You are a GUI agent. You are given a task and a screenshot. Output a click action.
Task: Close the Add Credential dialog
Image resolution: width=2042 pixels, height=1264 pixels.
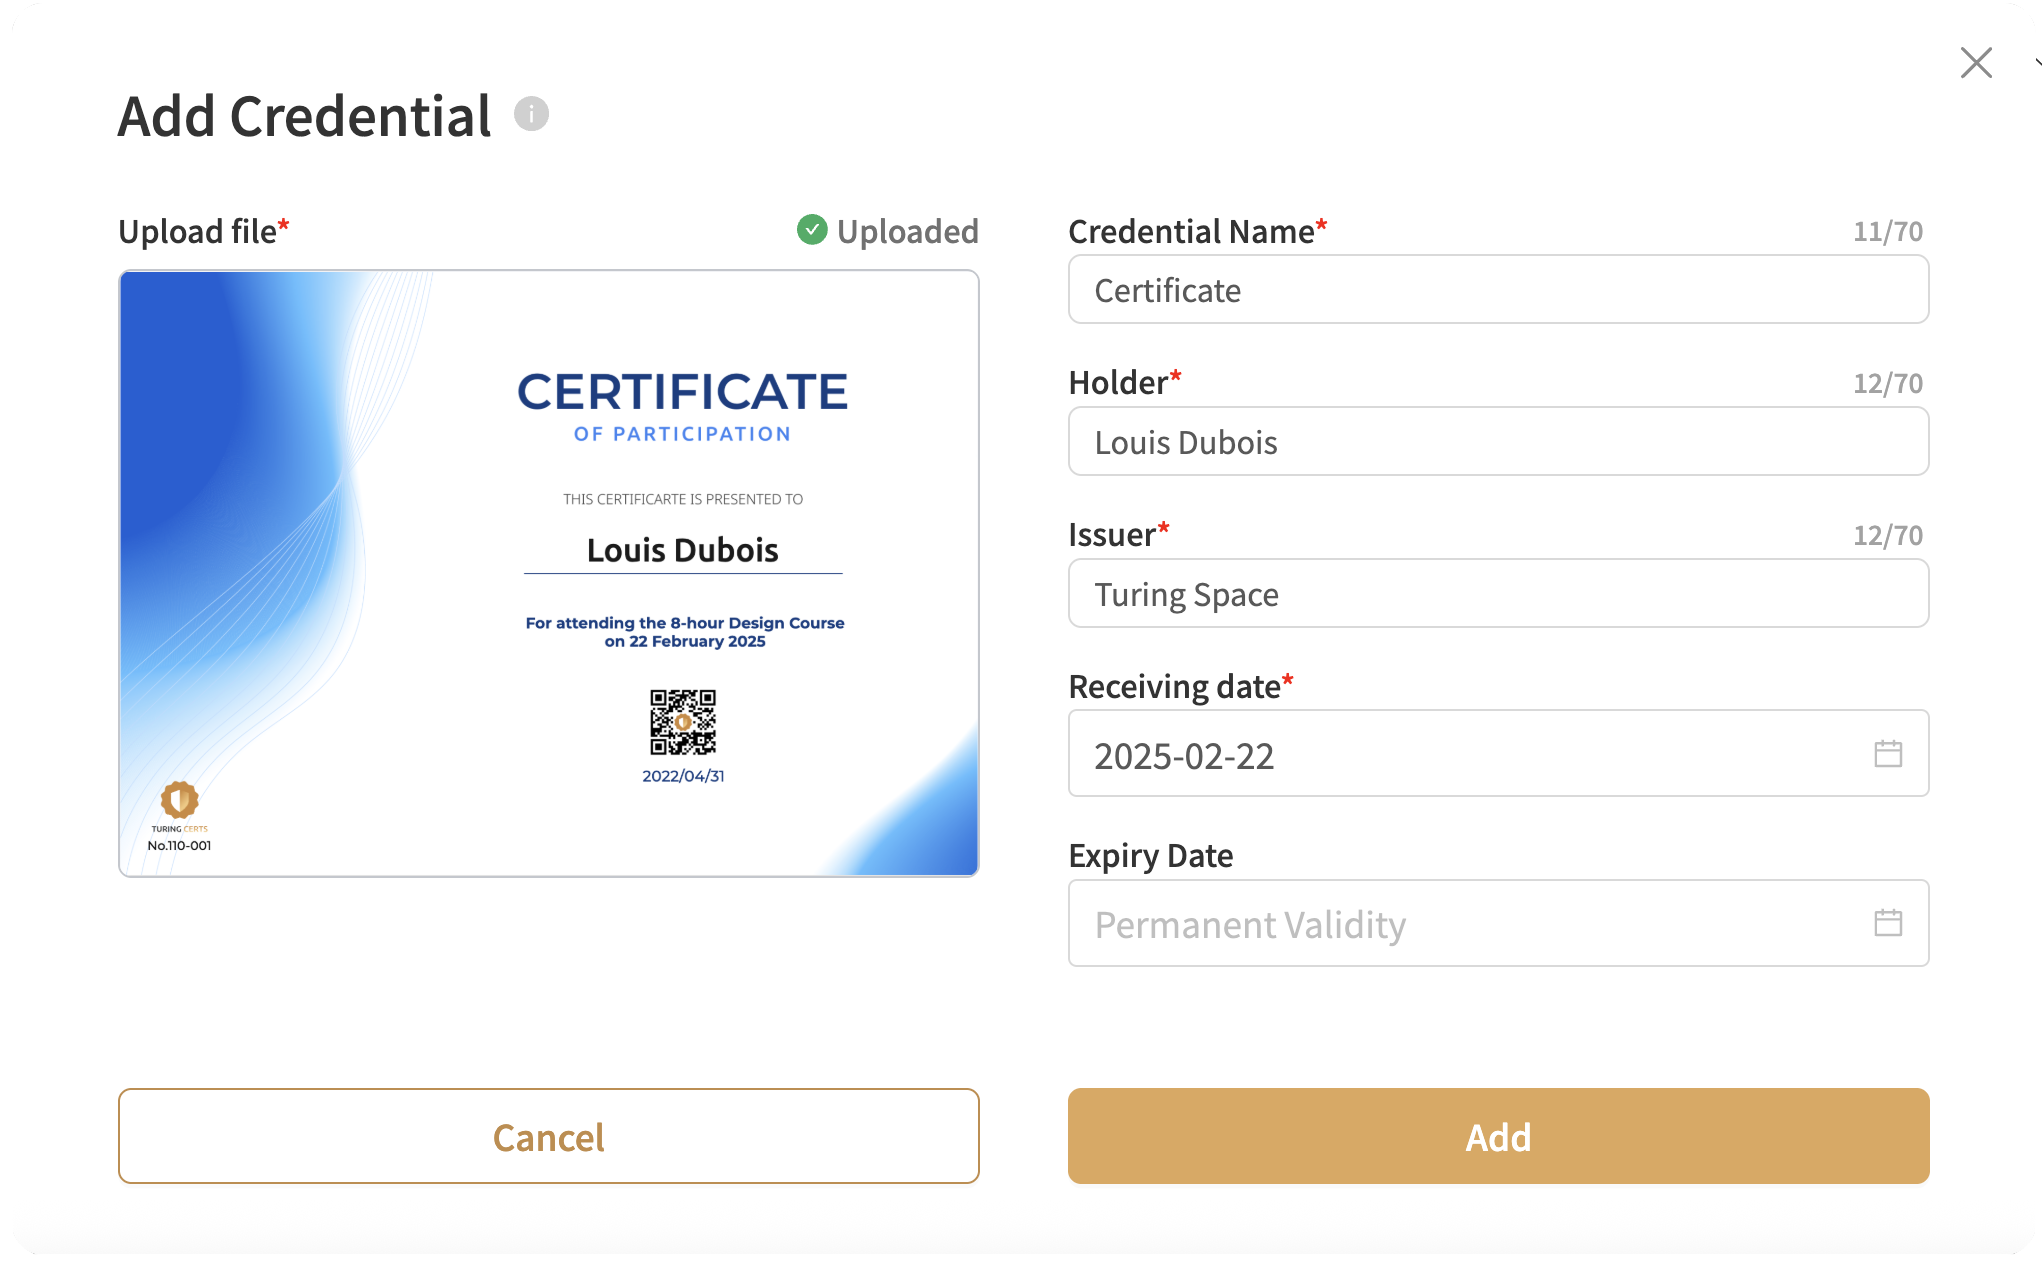(1976, 63)
